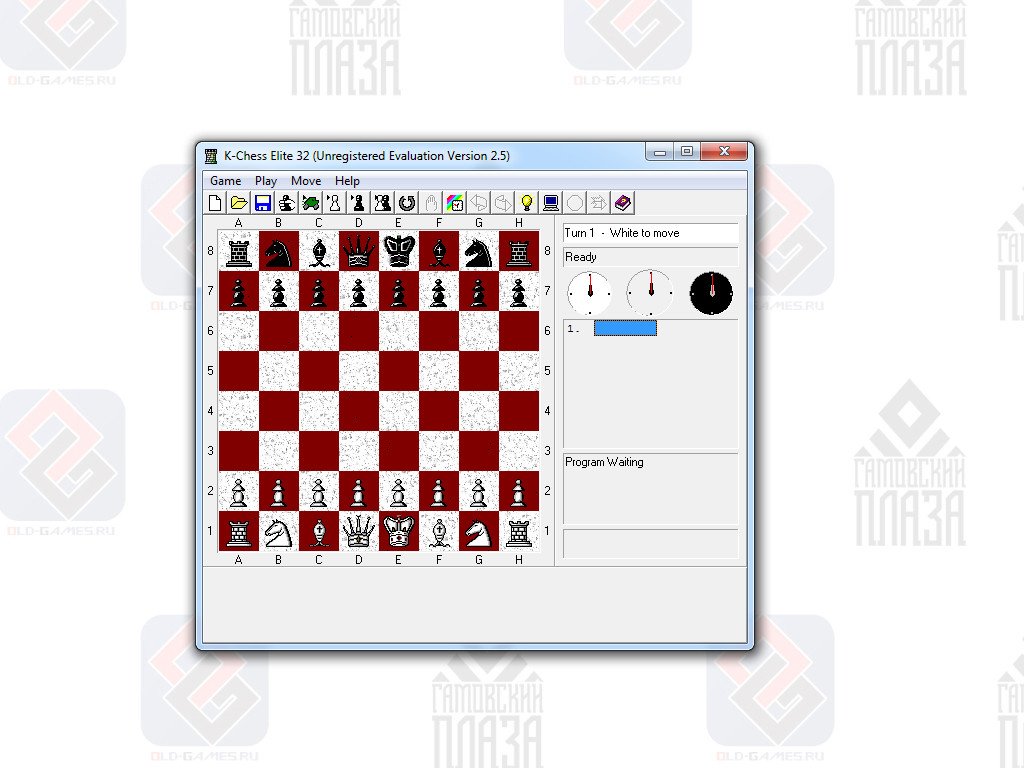Click the green turtle toolbar icon

(311, 203)
